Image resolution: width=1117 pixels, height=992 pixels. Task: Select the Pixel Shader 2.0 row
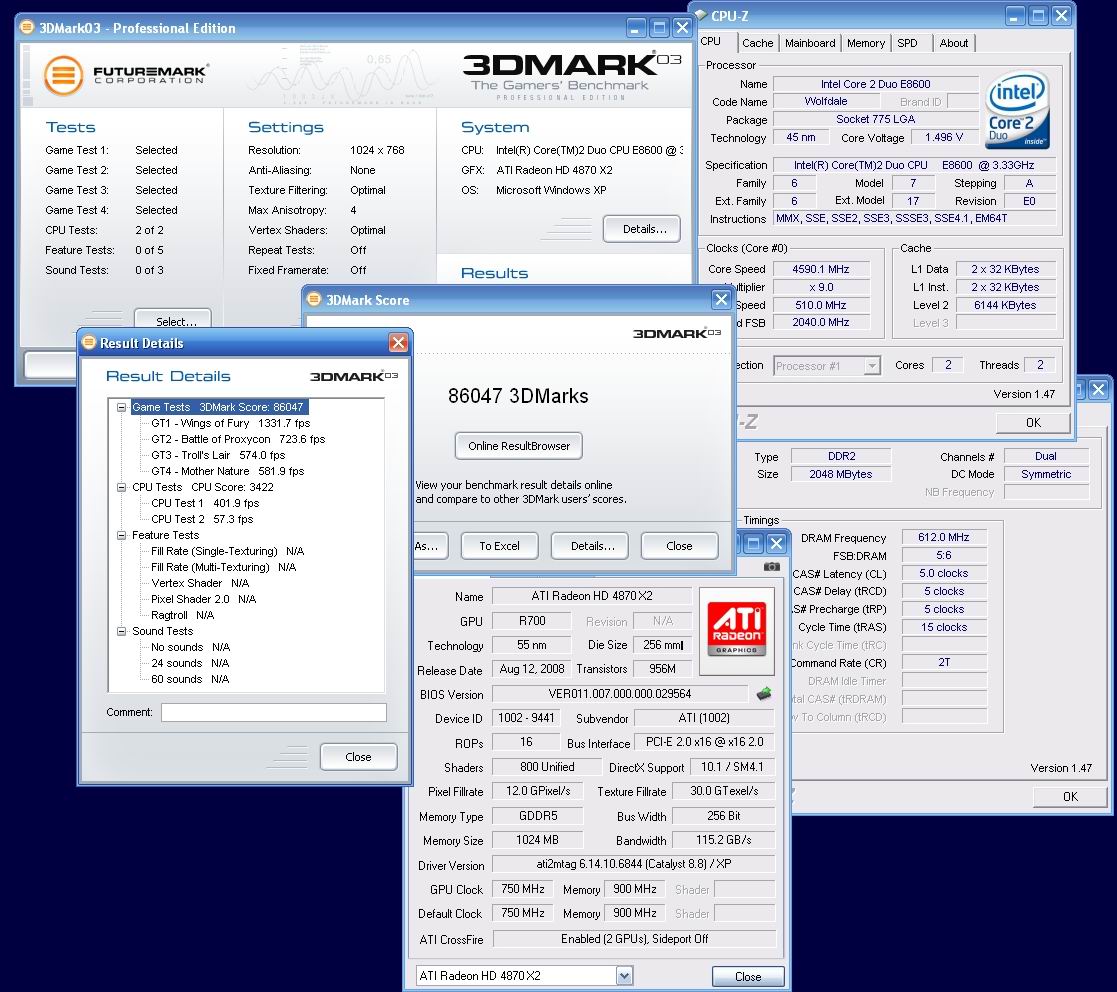[x=204, y=599]
